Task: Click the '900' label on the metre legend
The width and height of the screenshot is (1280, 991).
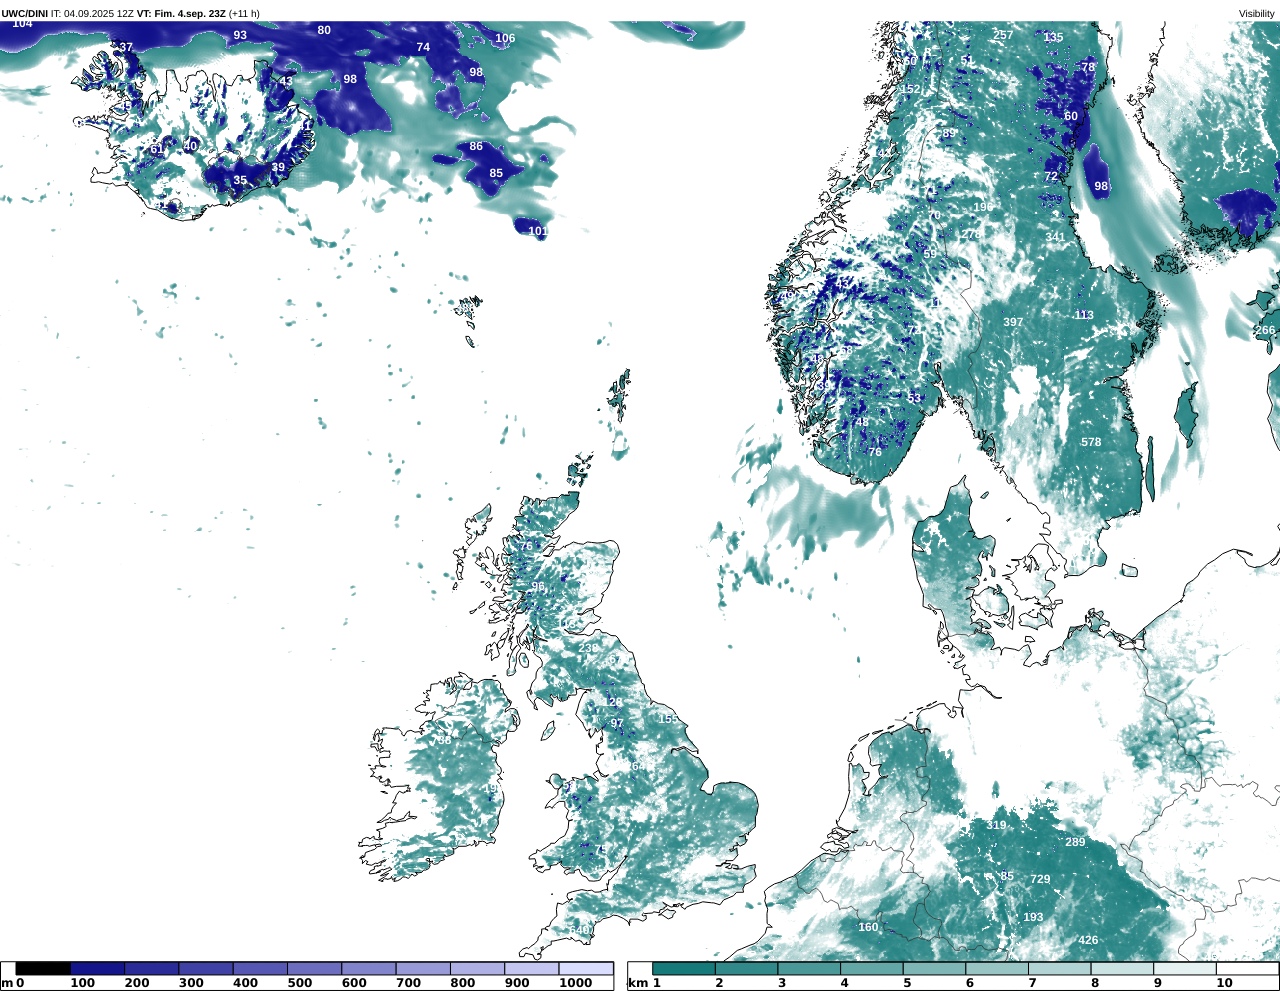Action: coord(516,983)
